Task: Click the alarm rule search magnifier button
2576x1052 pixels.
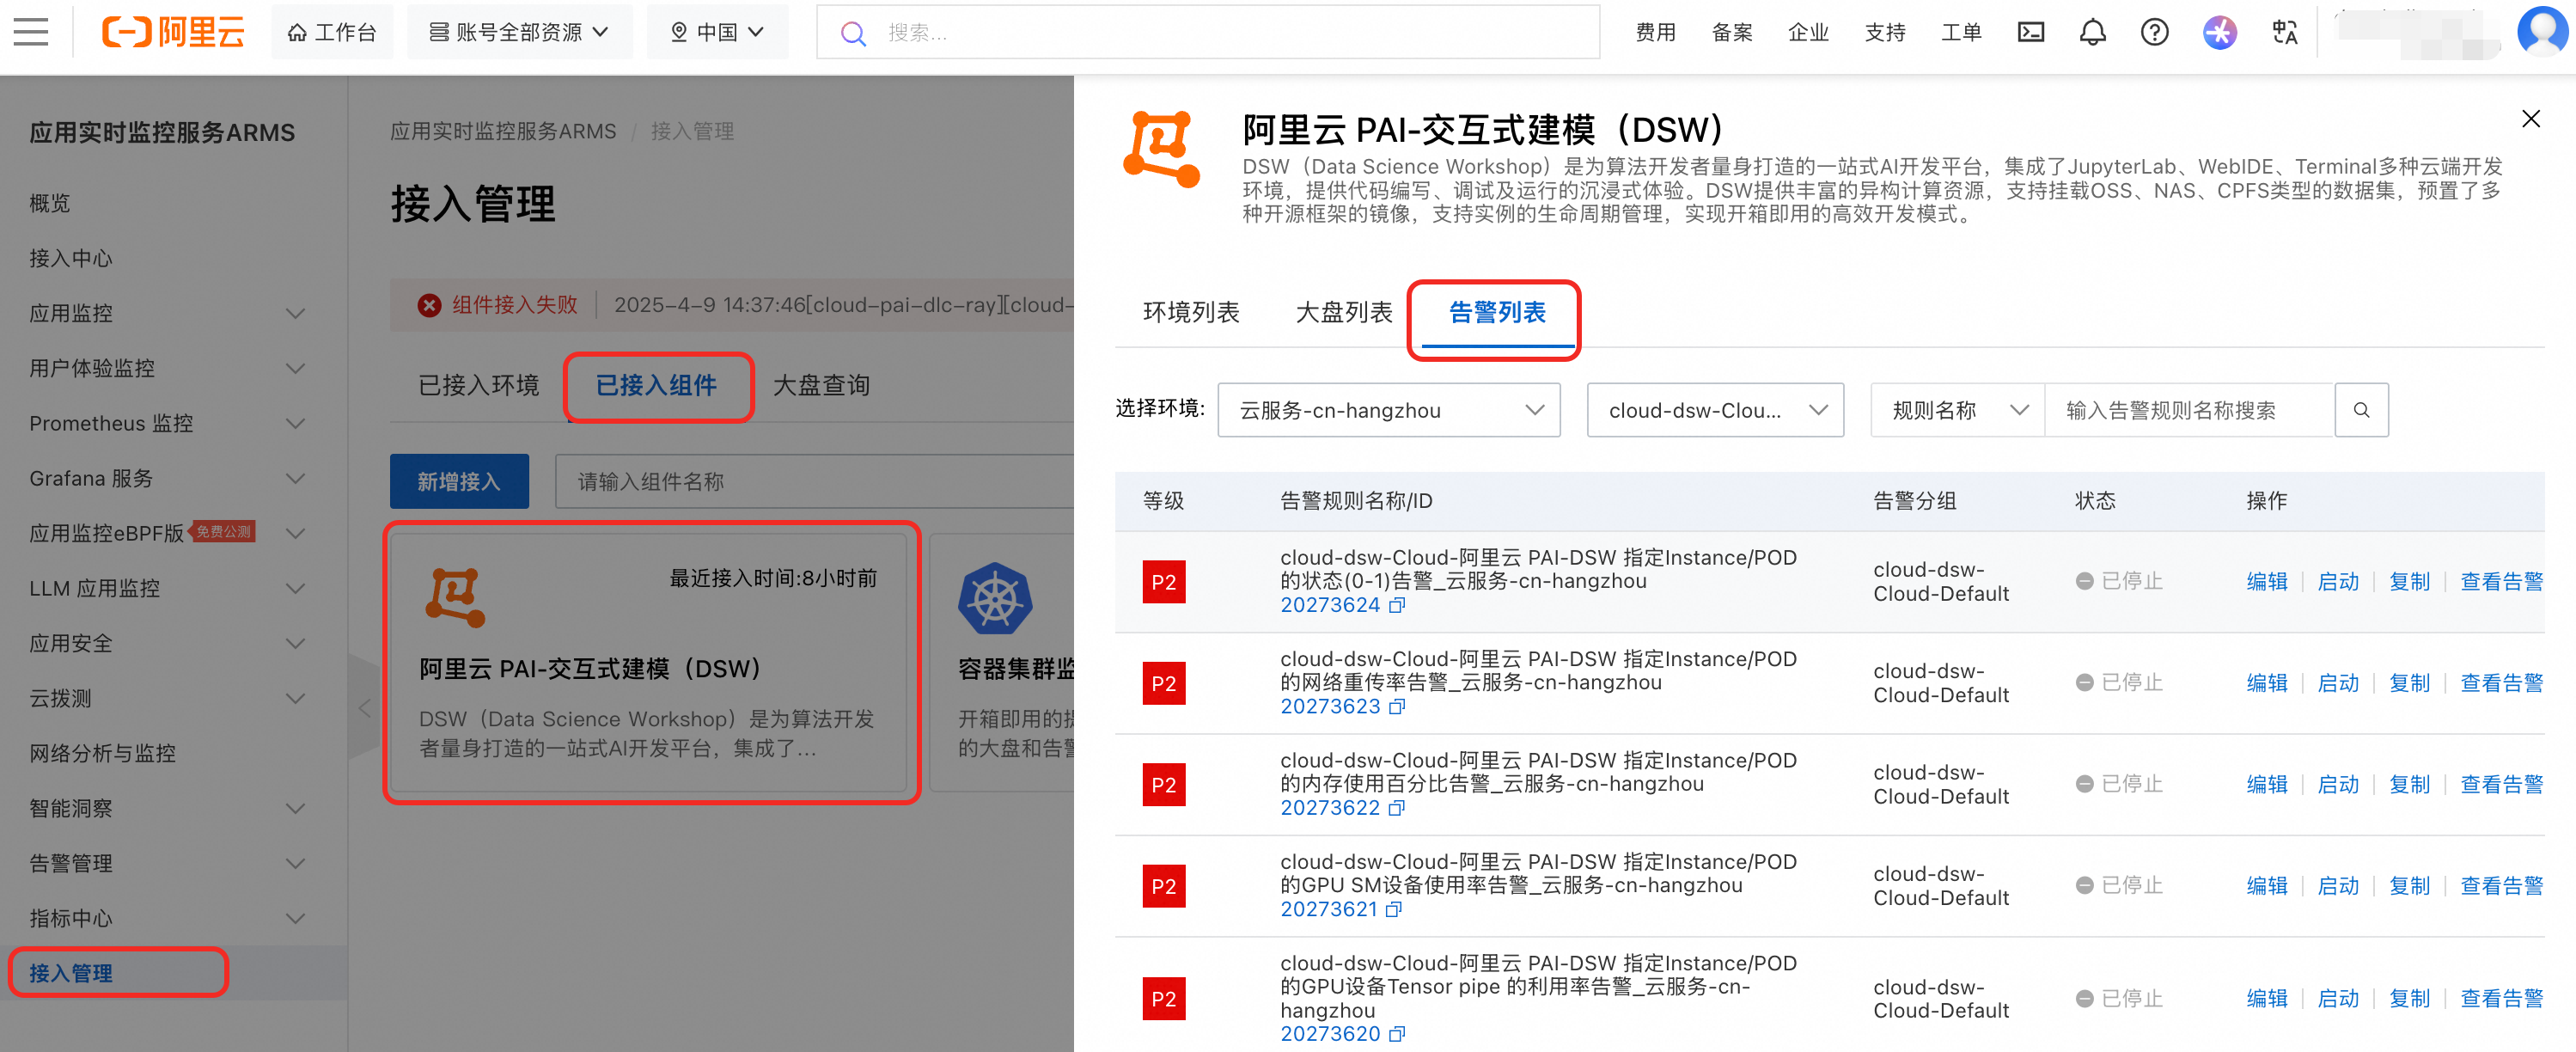Action: (2361, 410)
